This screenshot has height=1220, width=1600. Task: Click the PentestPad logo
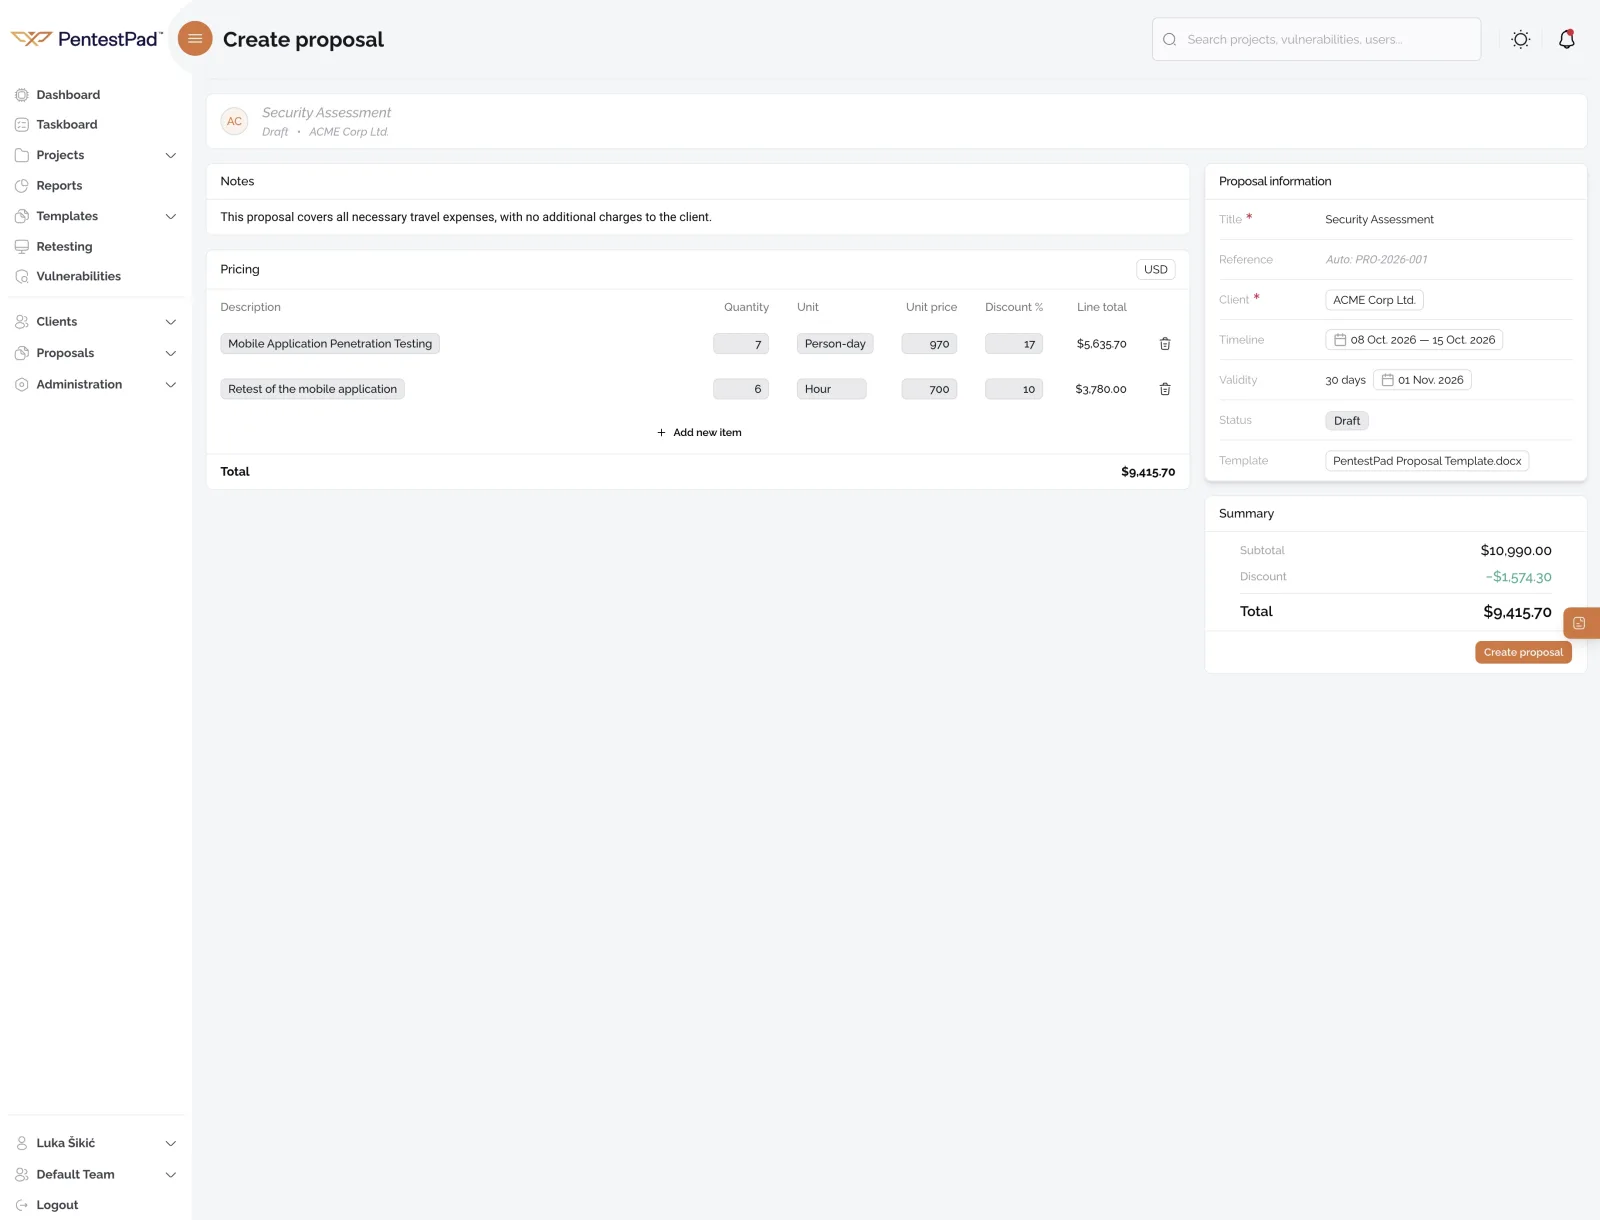coord(86,39)
